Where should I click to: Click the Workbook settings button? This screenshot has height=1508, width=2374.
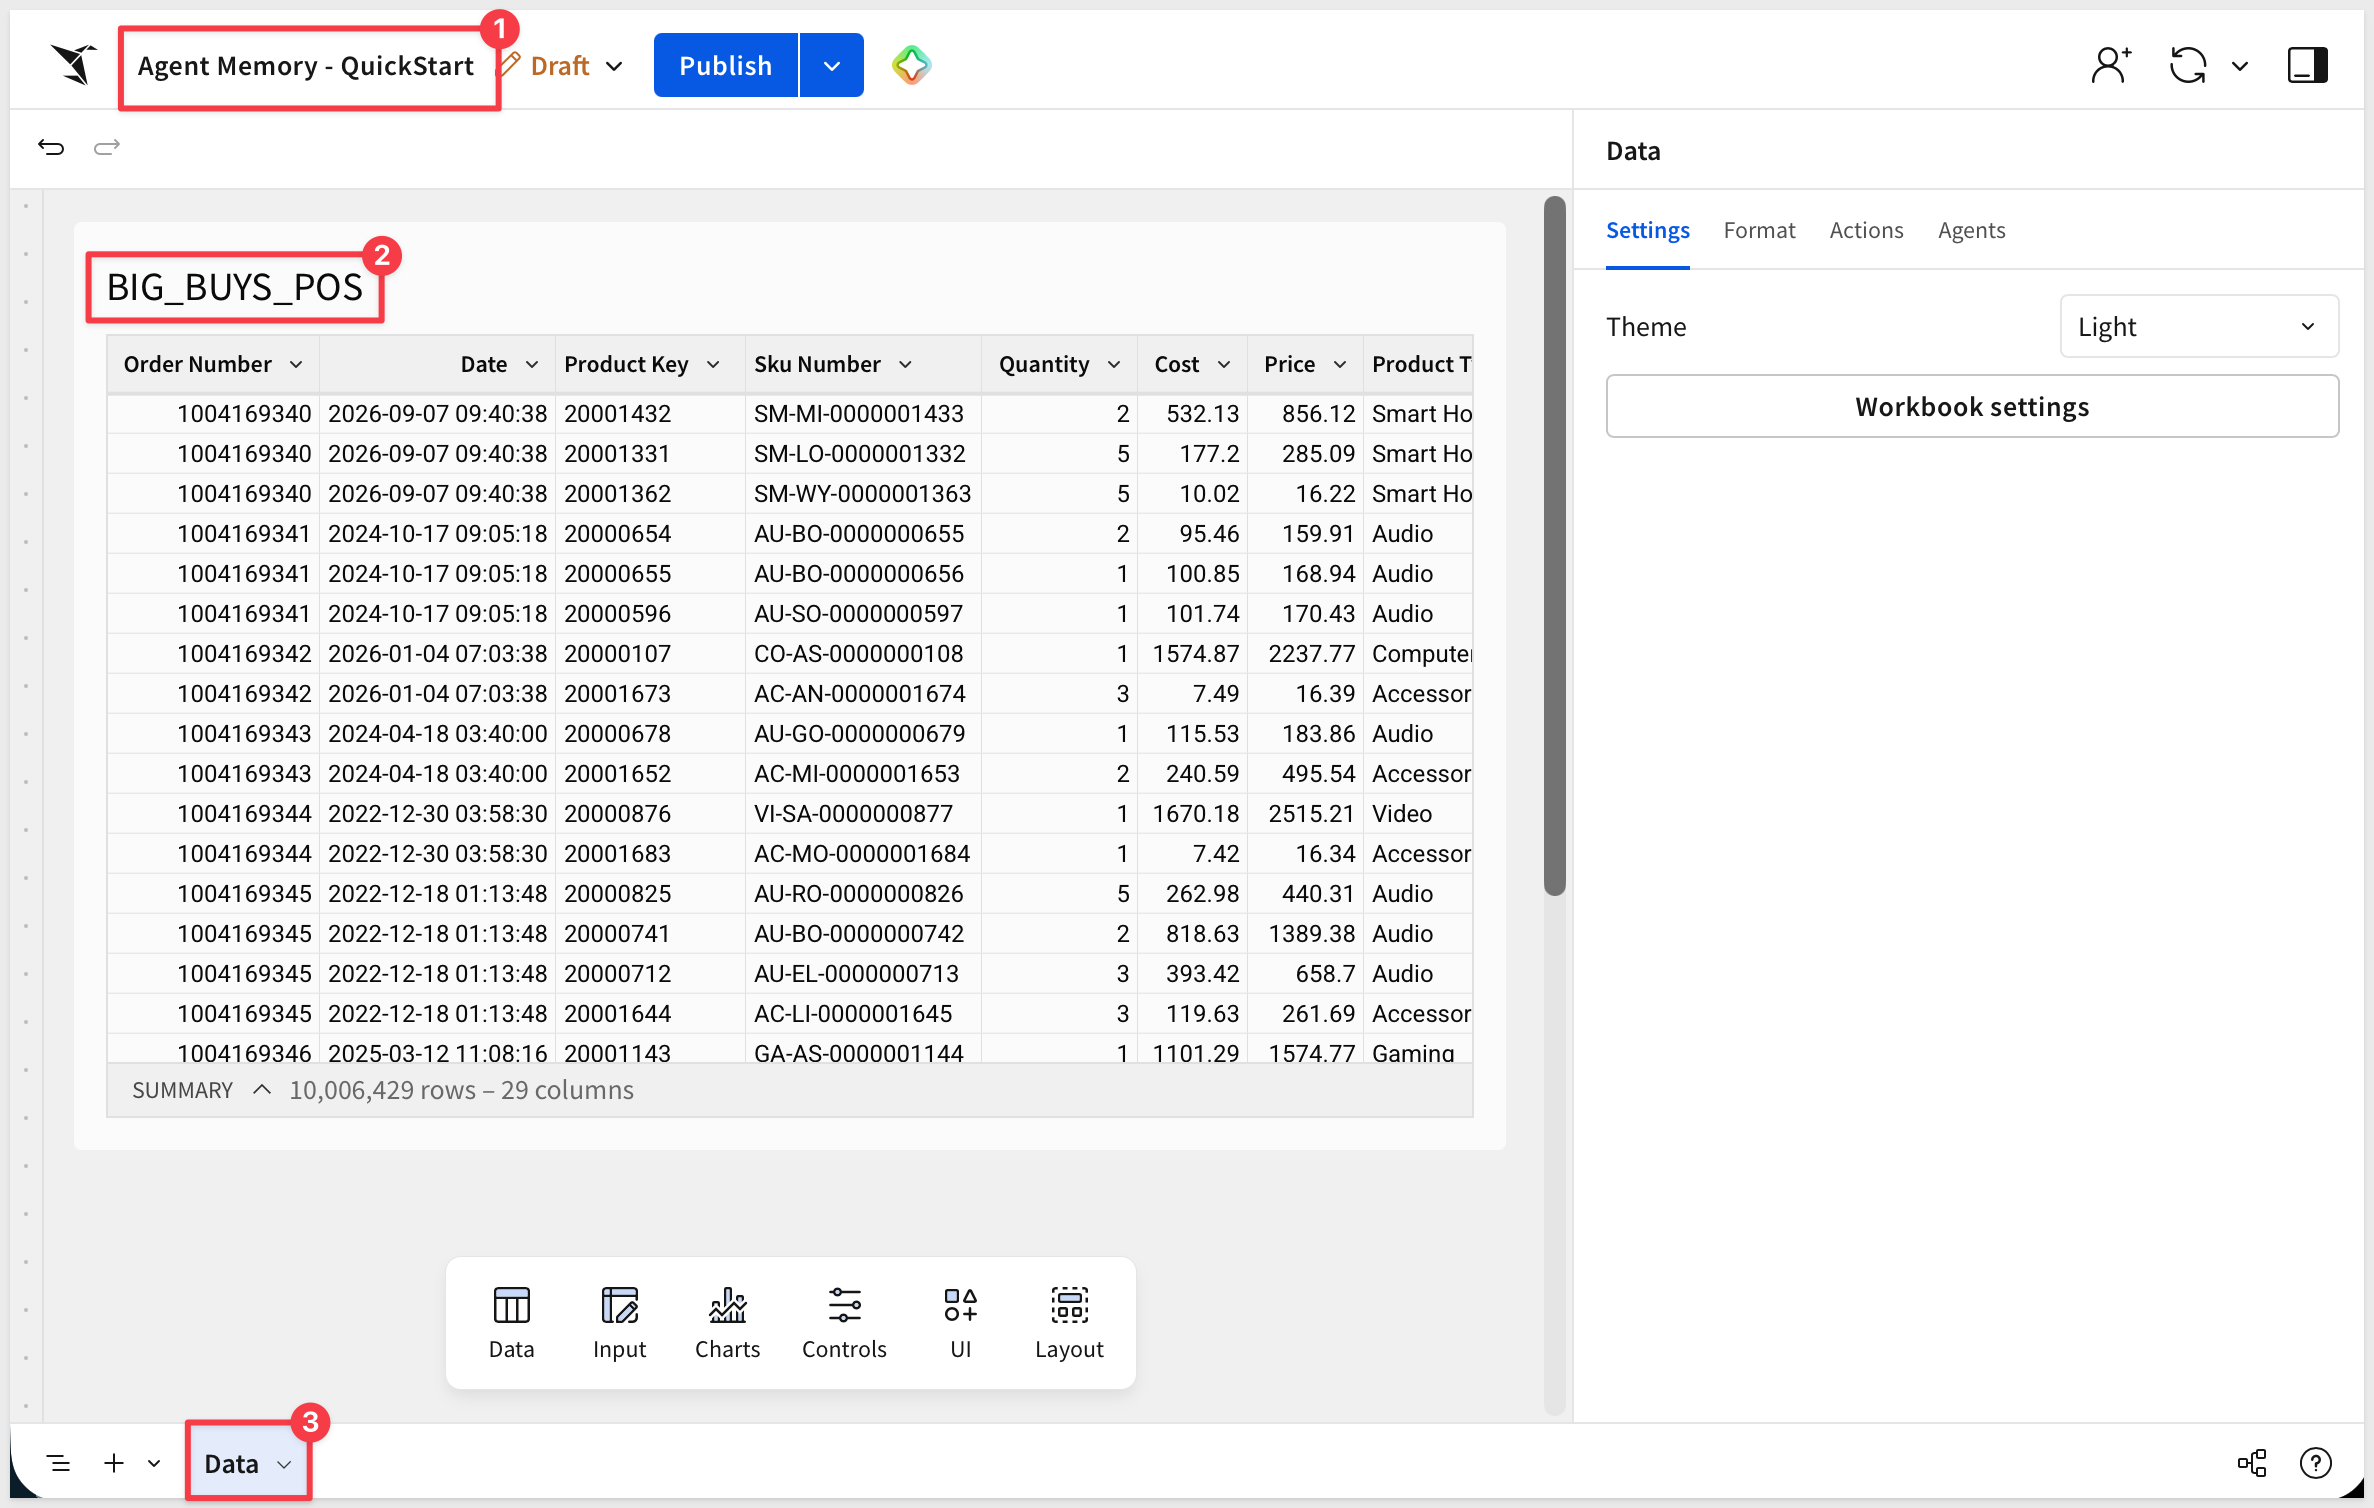point(1972,407)
